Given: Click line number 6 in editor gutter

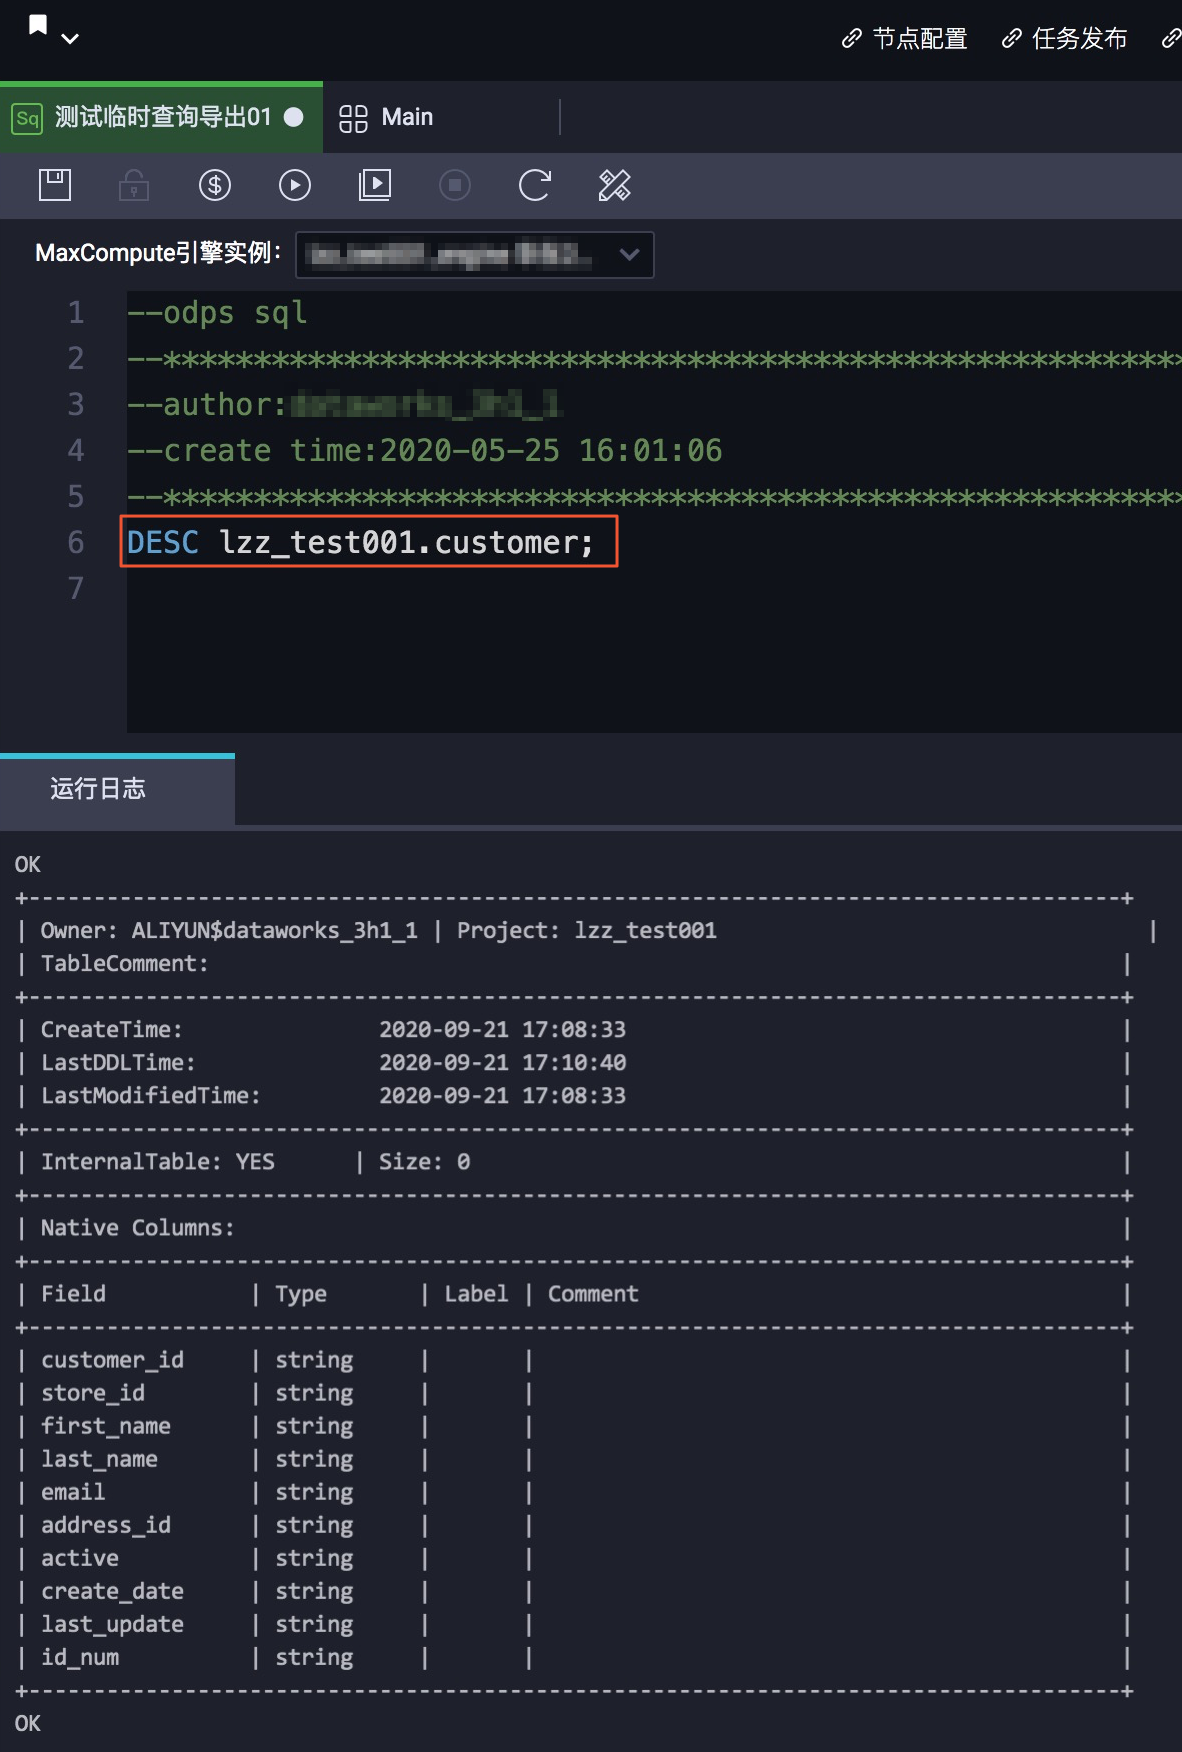Looking at the screenshot, I should pyautogui.click(x=76, y=542).
